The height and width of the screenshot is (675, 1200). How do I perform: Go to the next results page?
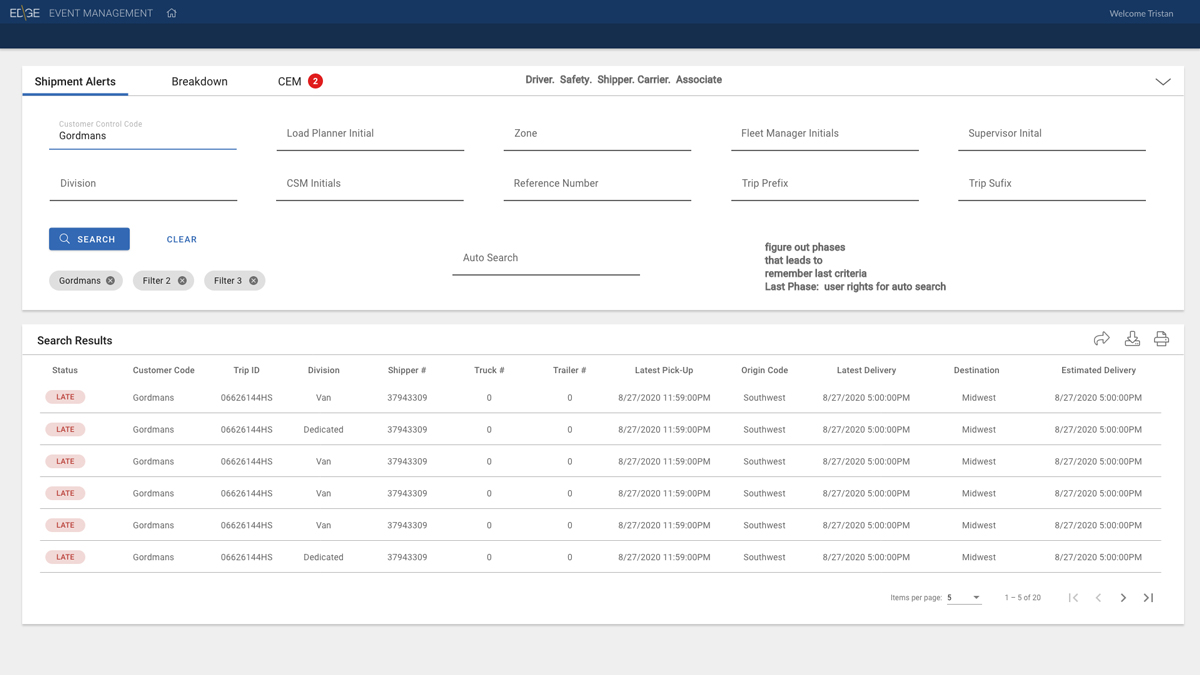coord(1123,598)
